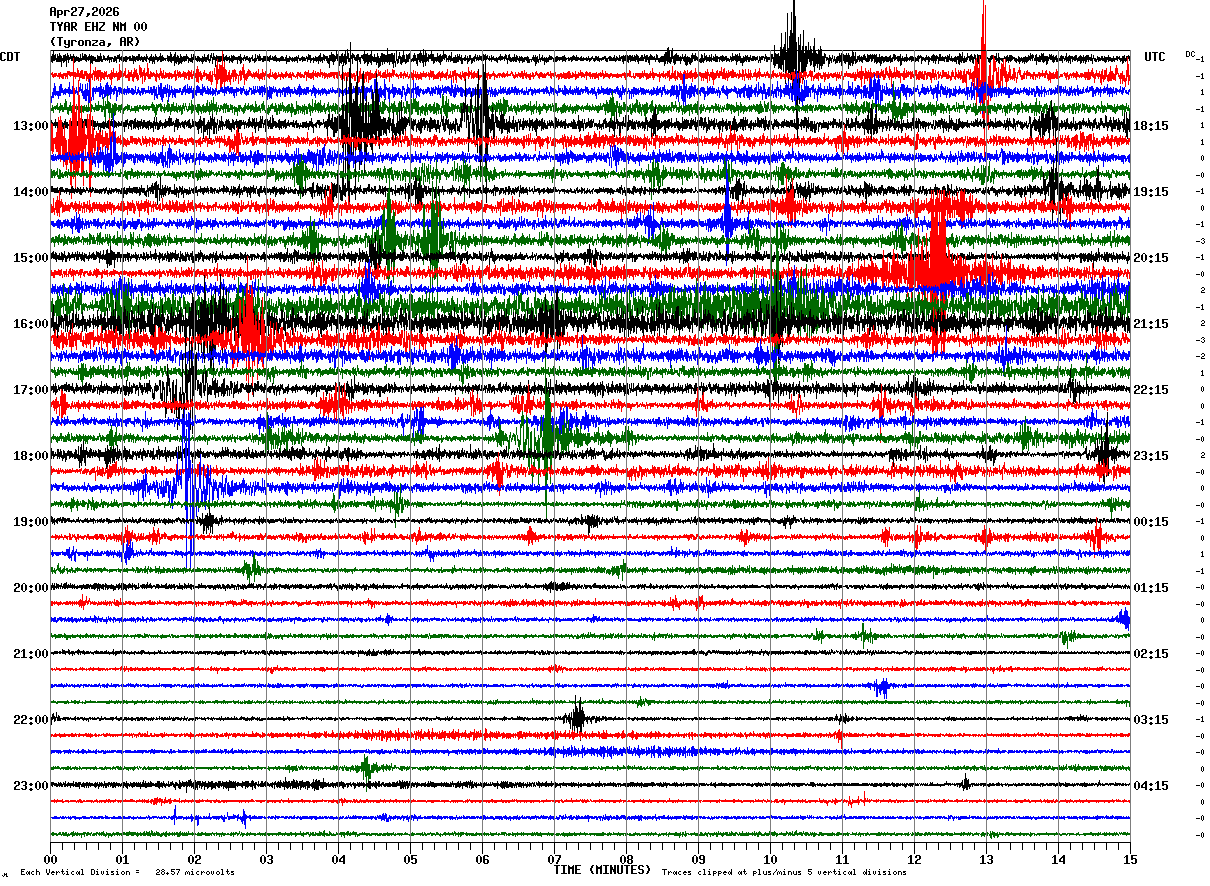This screenshot has width=1210, height=886.
Task: Click the 20:15 UTC time label
Action: click(x=1151, y=258)
